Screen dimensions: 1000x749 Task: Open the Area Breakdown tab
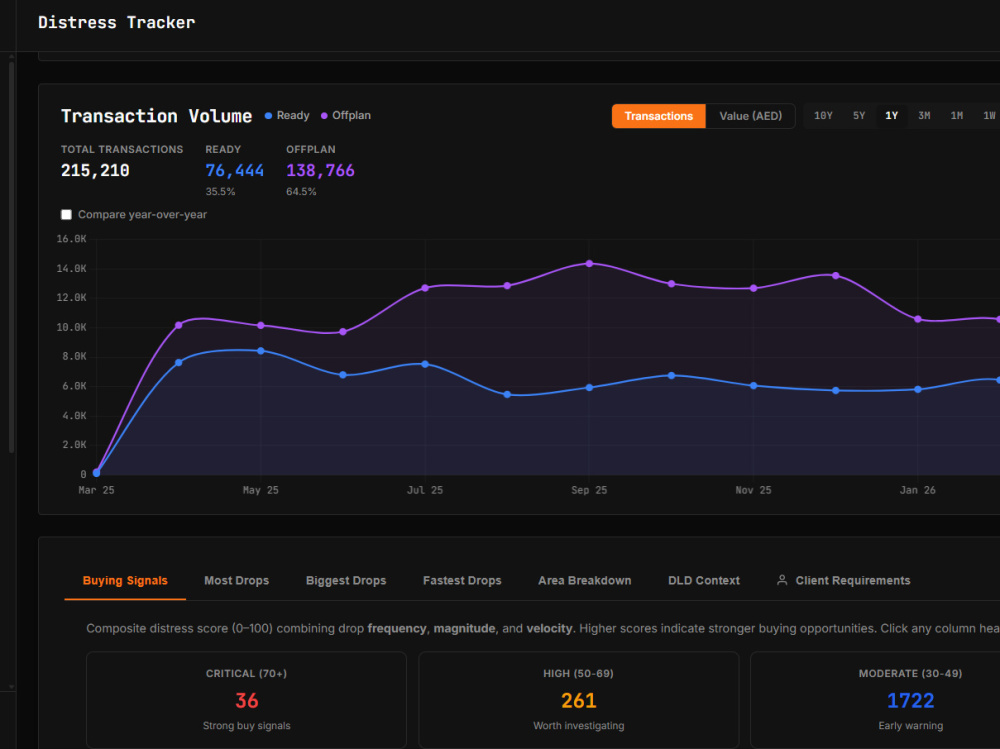point(584,581)
